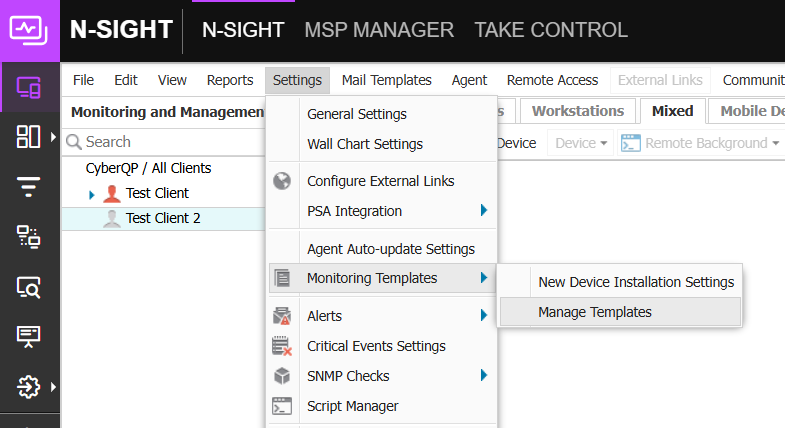Screen dimensions: 785x428
Task: Switch to TAKE CONTROL
Action: pos(551,30)
